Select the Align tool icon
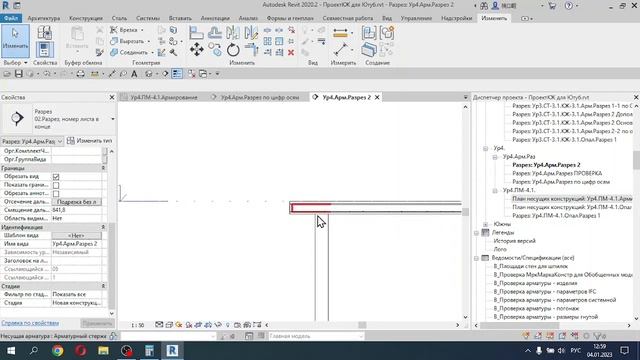Viewport: 640px width, 360px height. (196, 32)
